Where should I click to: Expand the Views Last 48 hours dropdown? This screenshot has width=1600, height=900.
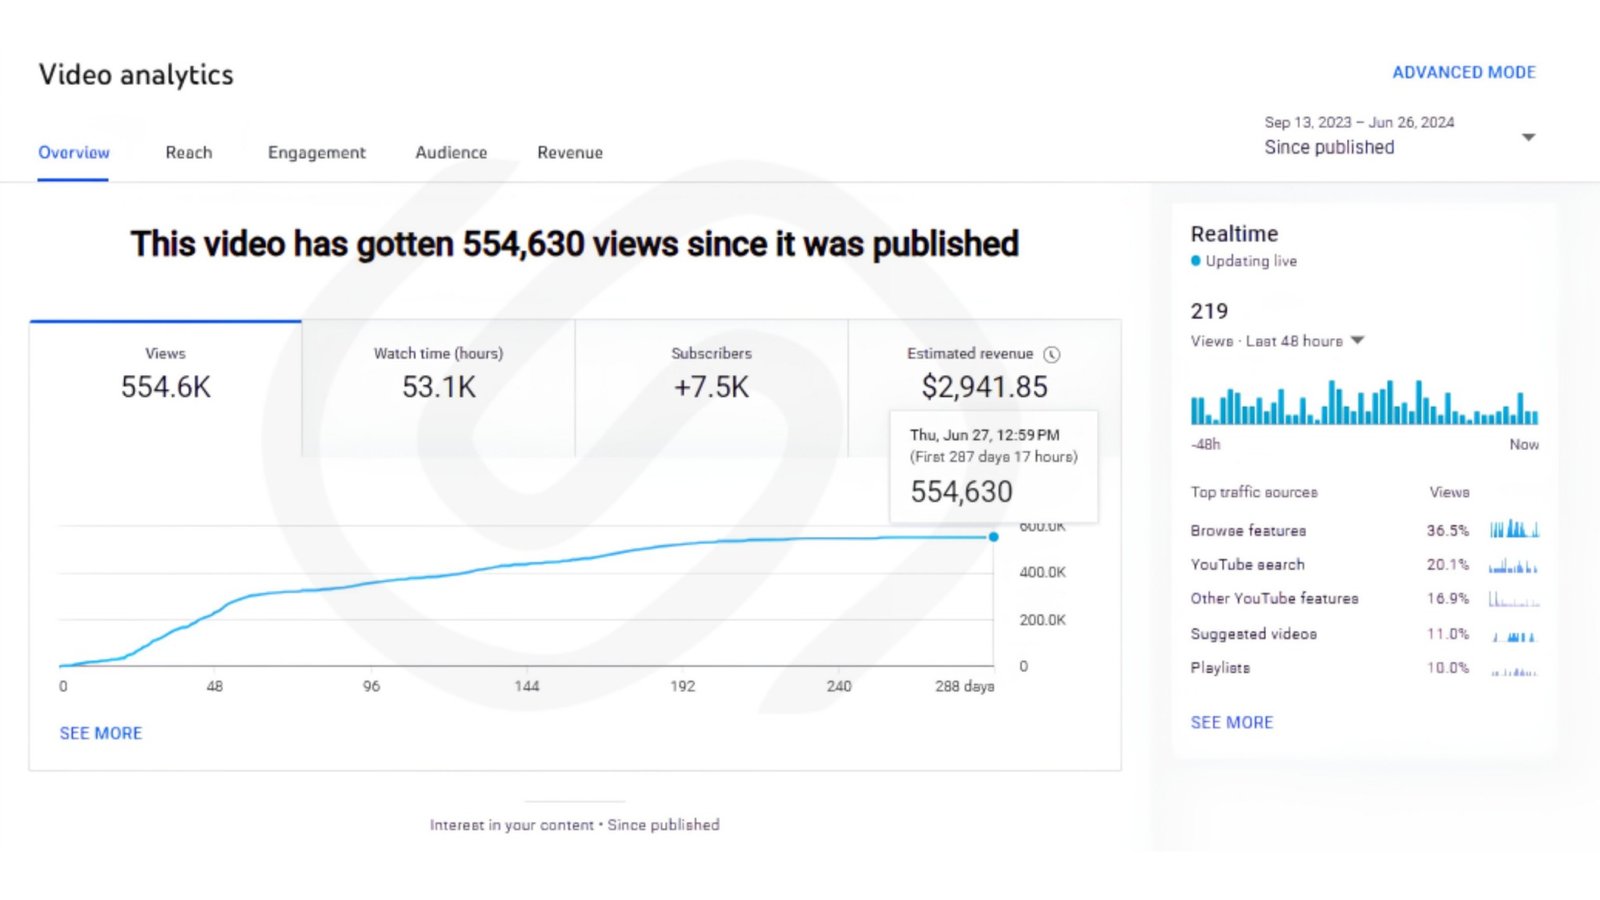coord(1357,340)
